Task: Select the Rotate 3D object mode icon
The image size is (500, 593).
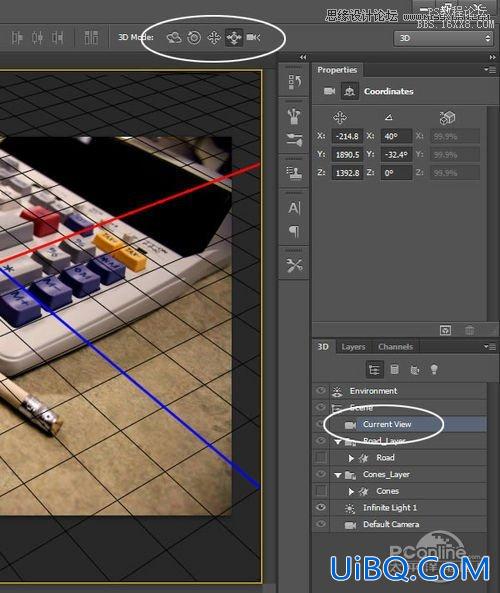Action: tap(174, 37)
